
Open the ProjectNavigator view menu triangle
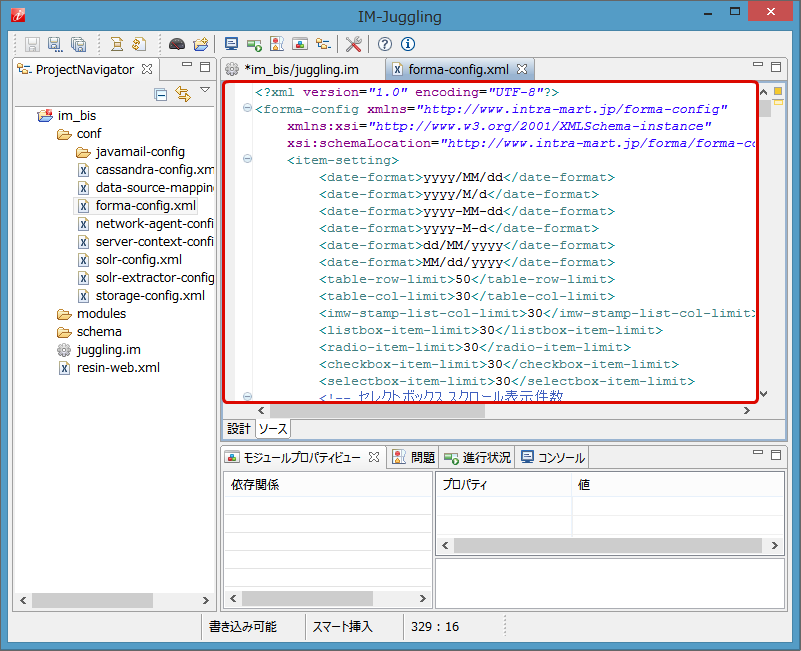click(x=204, y=91)
